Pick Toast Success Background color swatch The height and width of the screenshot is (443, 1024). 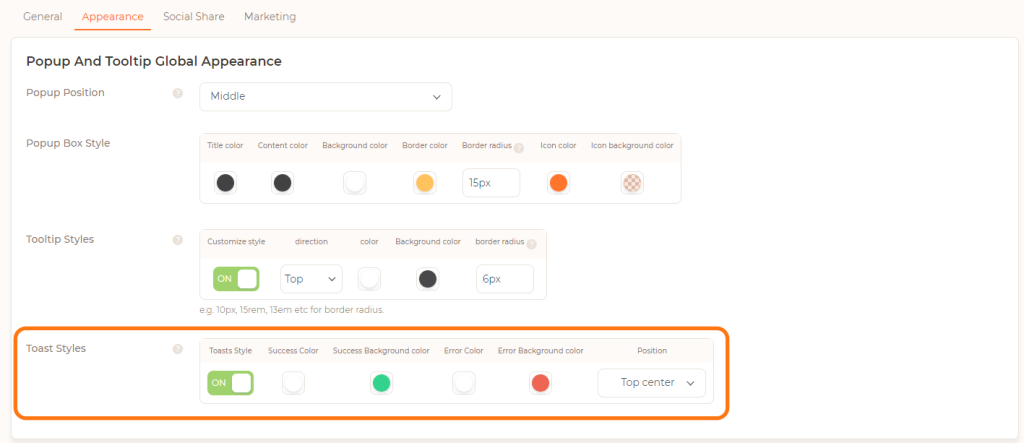[x=381, y=383]
